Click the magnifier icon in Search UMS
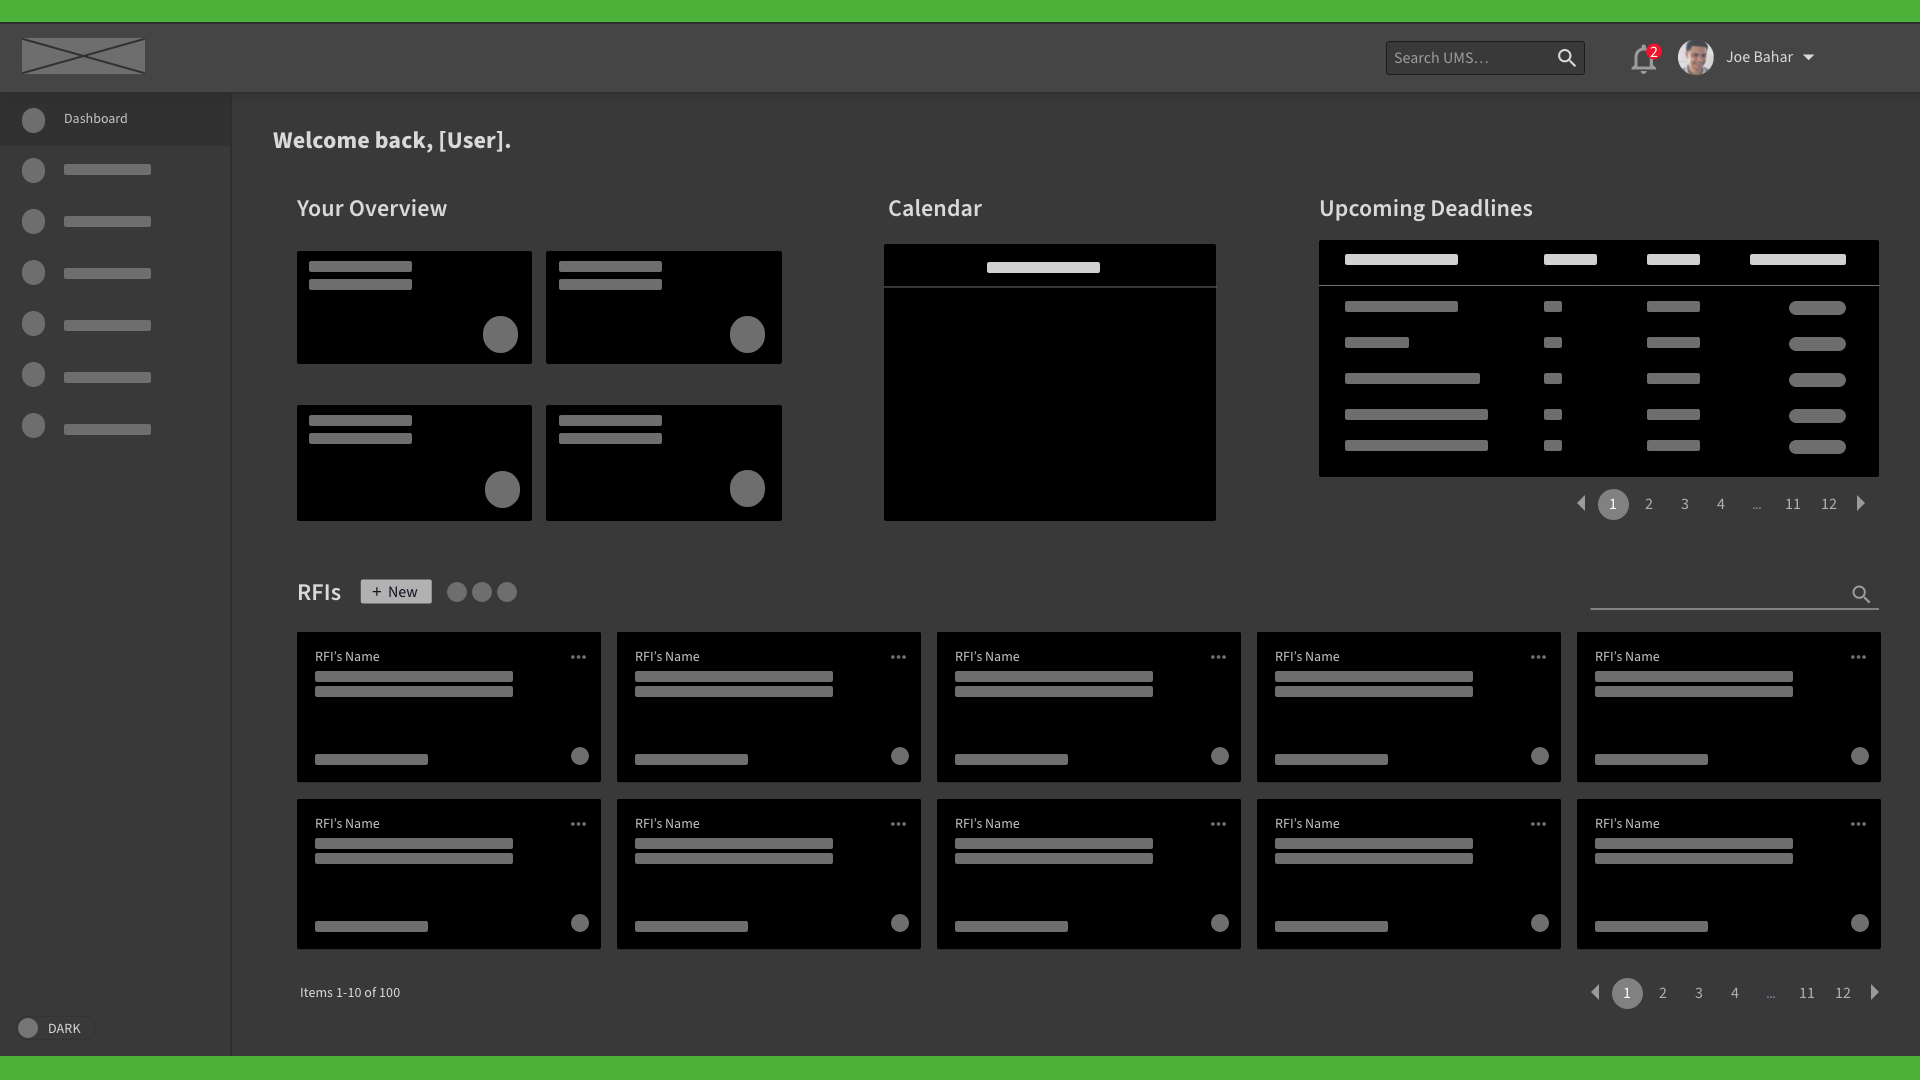The image size is (1920, 1080). [x=1566, y=58]
